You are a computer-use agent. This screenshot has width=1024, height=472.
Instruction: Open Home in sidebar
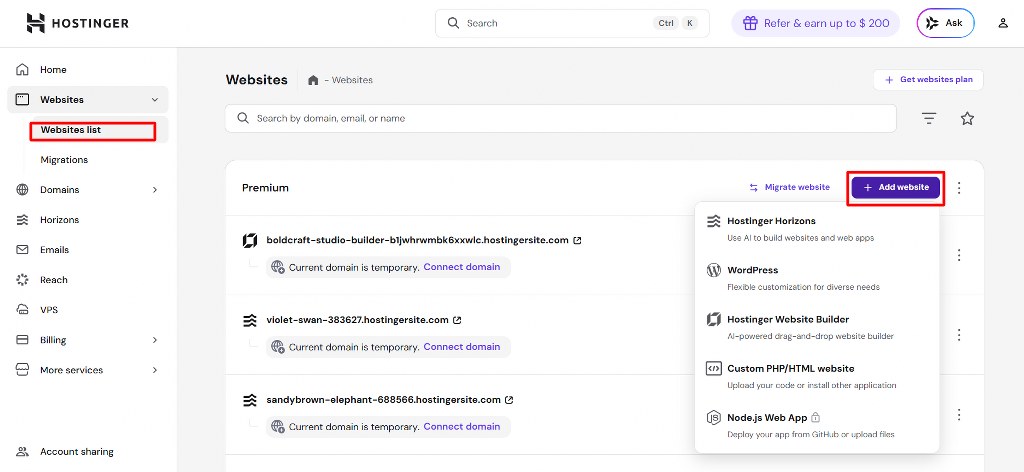point(54,69)
